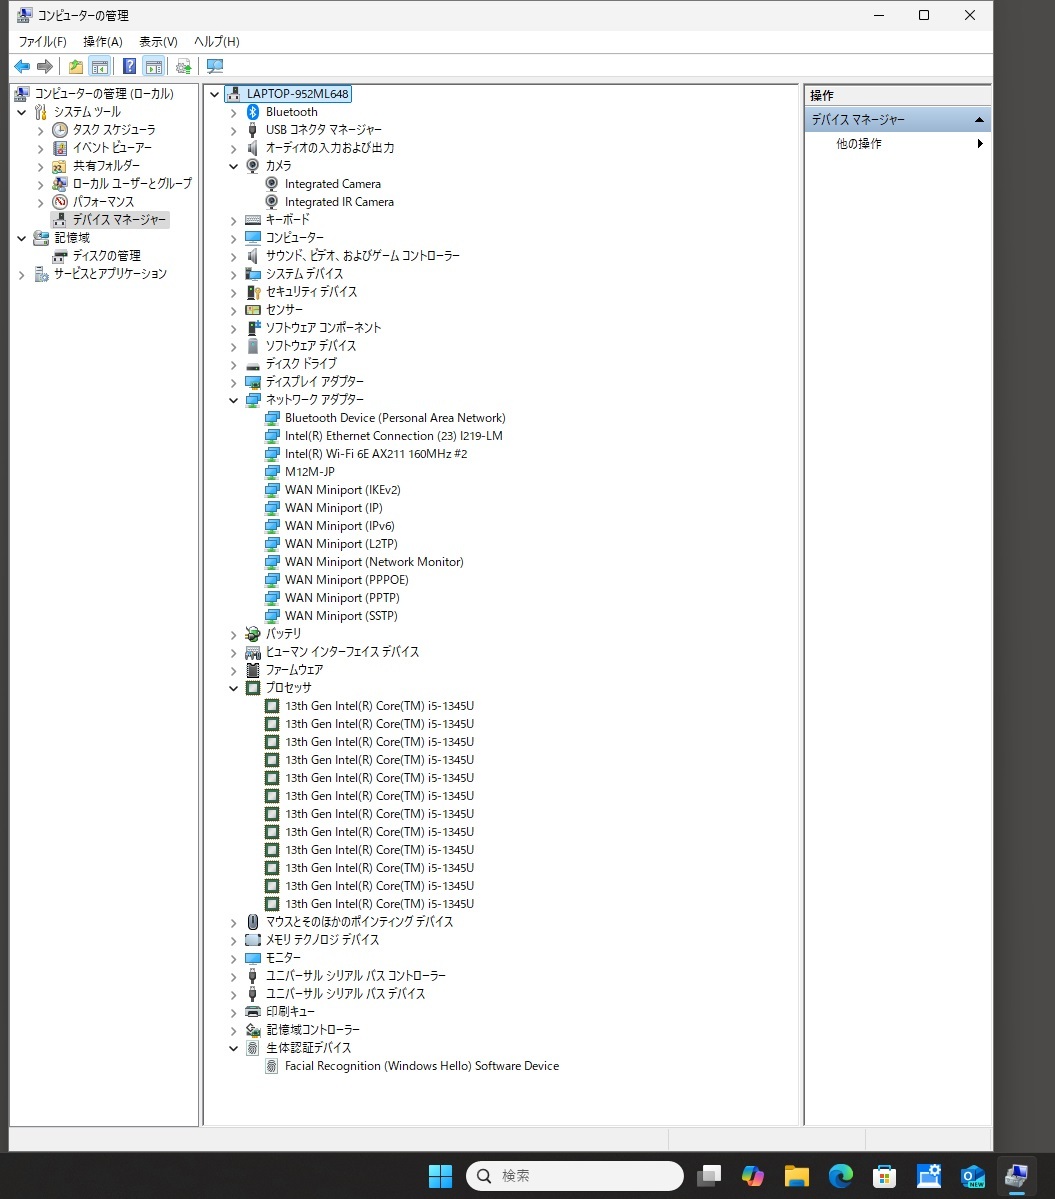Open the 表示(V) menu
Image resolution: width=1055 pixels, height=1199 pixels.
tap(158, 41)
